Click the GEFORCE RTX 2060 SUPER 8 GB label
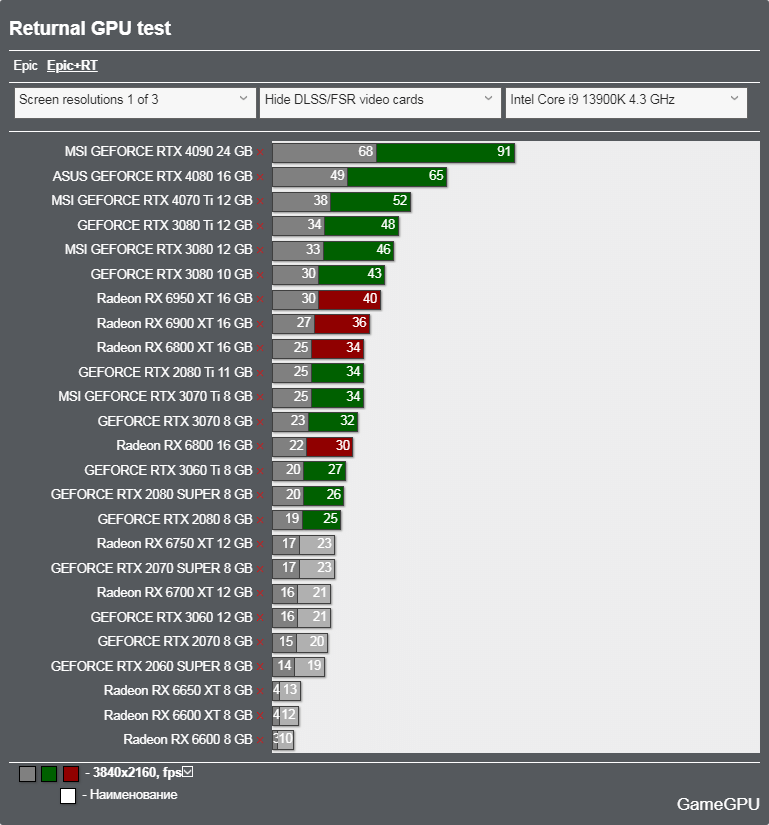 click(151, 666)
